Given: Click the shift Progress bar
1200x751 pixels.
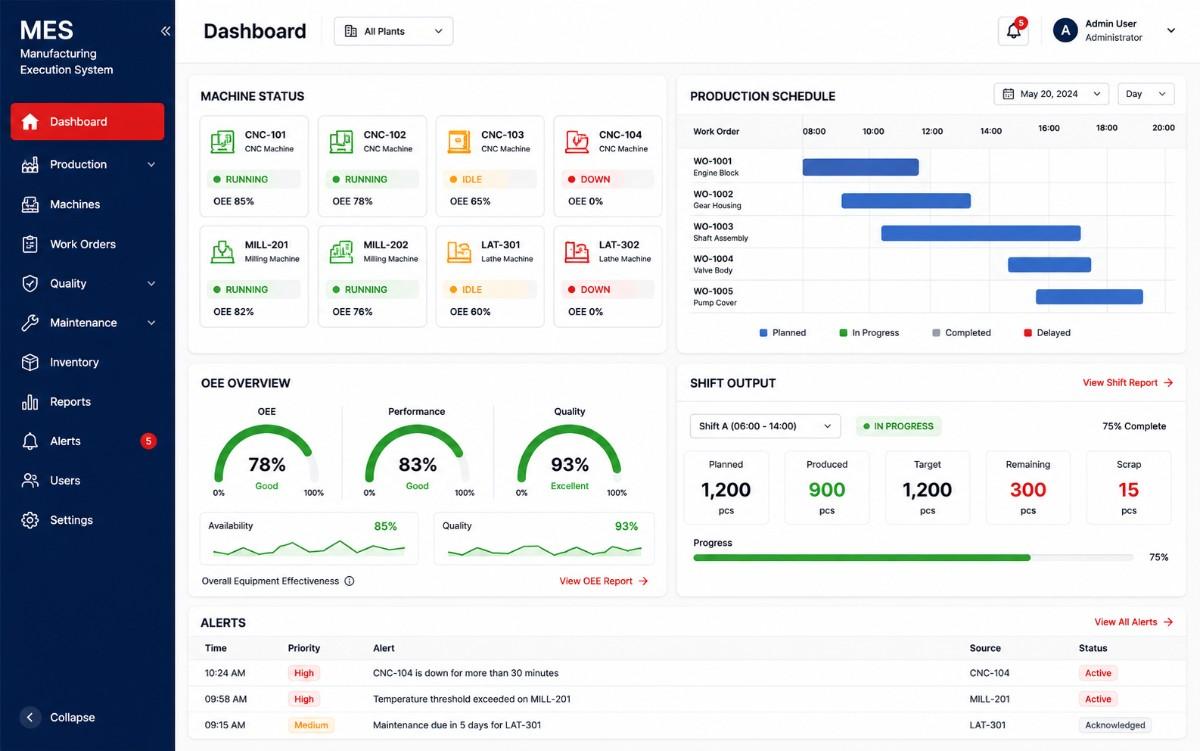Looking at the screenshot, I should click(x=913, y=558).
